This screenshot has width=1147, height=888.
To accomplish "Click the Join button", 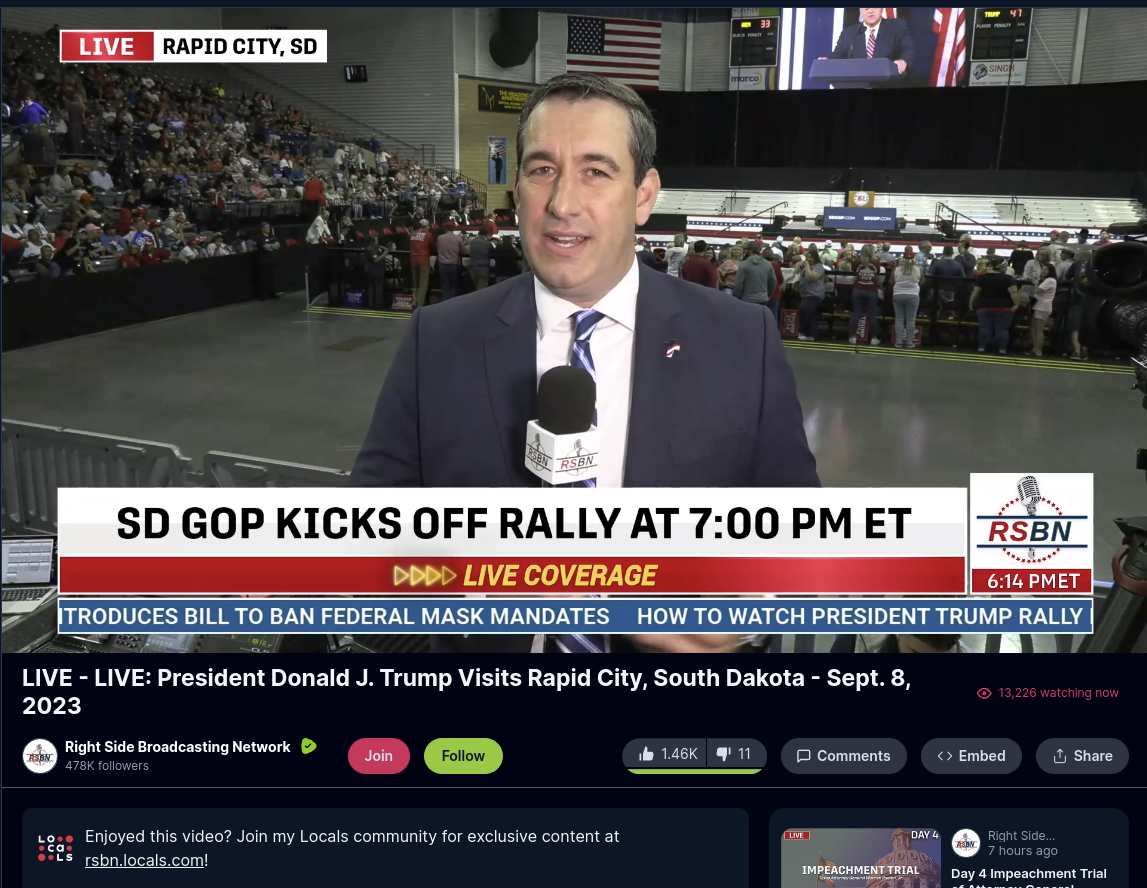I will pyautogui.click(x=378, y=756).
